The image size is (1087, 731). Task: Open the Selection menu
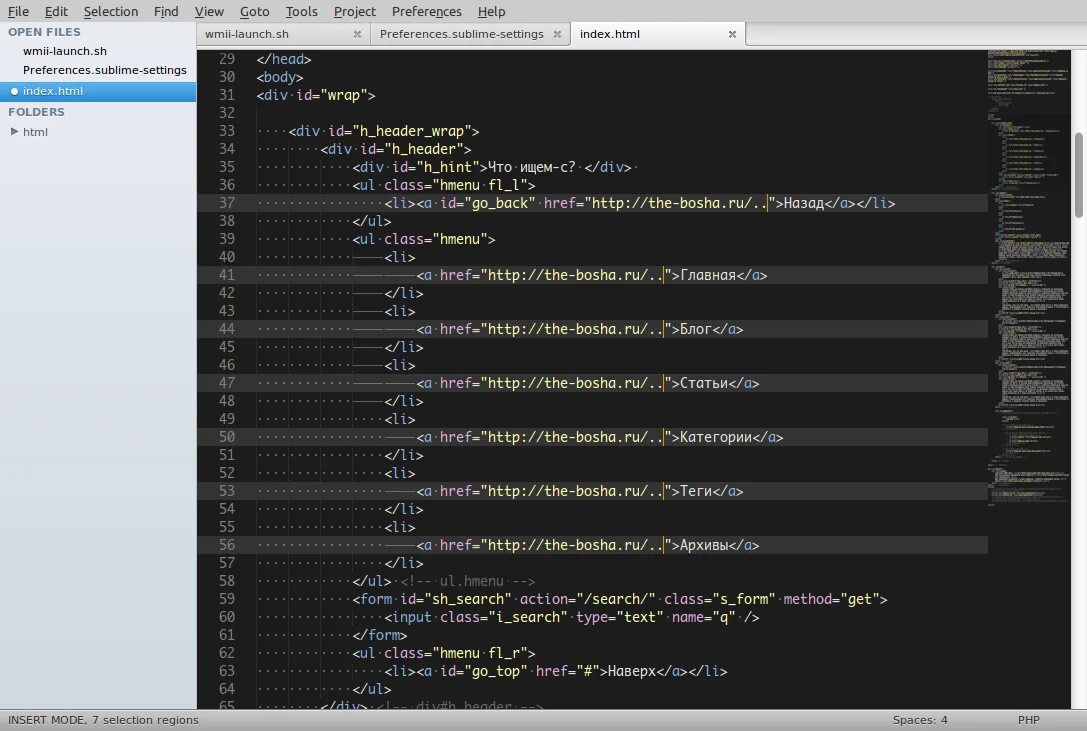(111, 11)
